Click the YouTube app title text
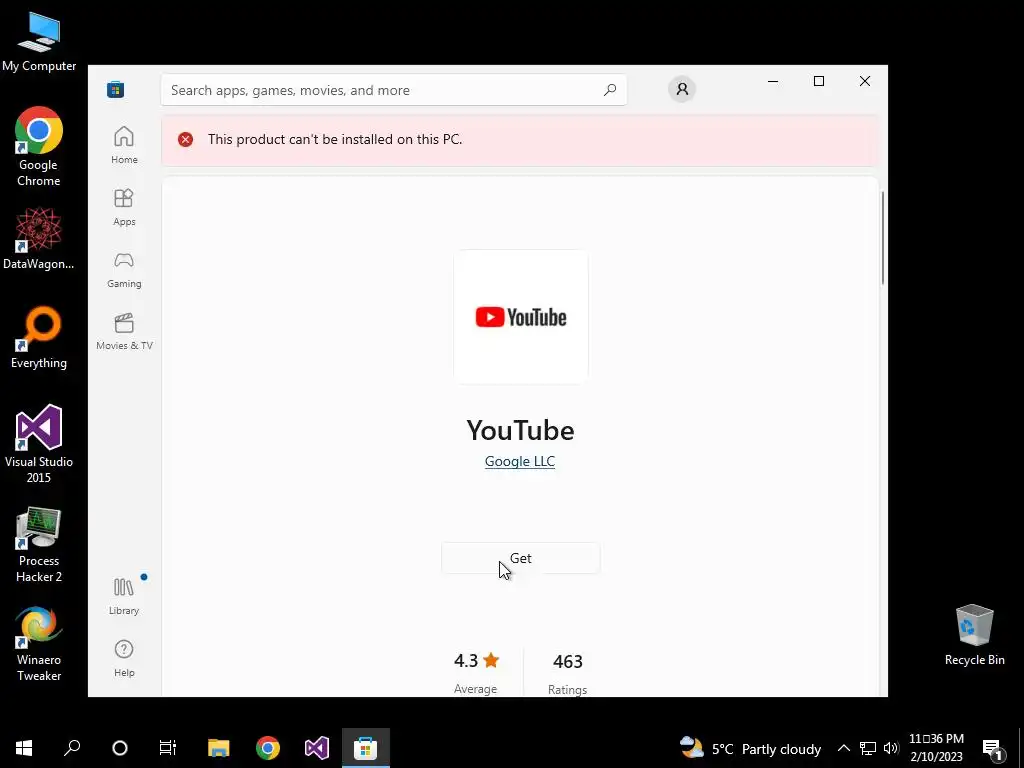The height and width of the screenshot is (768, 1024). [520, 430]
